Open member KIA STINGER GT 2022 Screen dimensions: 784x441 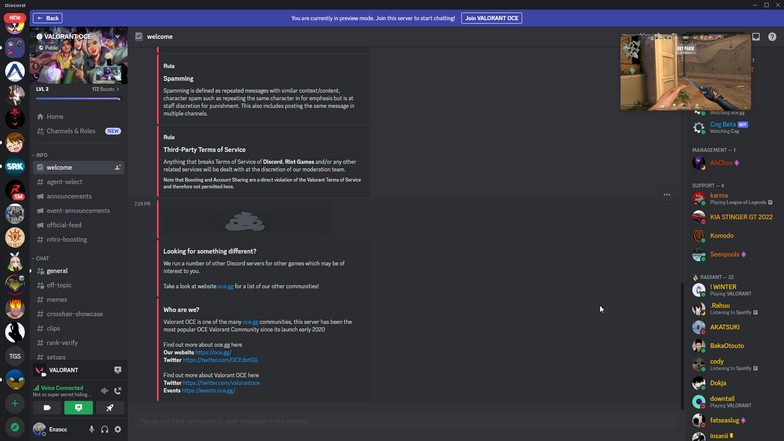pos(733,217)
